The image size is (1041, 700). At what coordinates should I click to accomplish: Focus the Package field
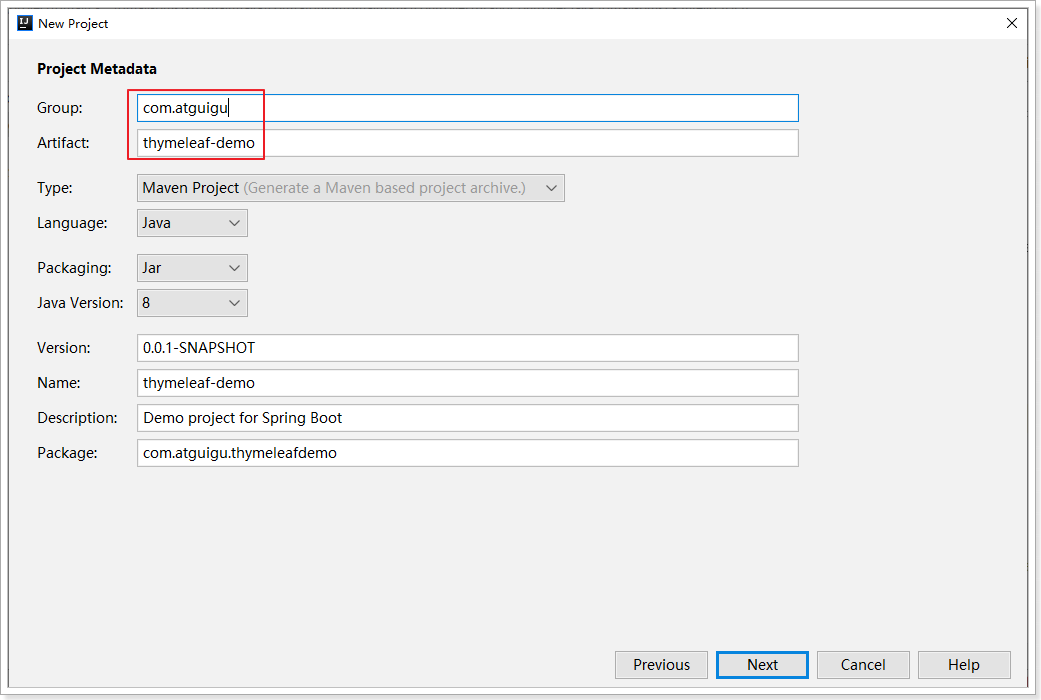point(467,453)
